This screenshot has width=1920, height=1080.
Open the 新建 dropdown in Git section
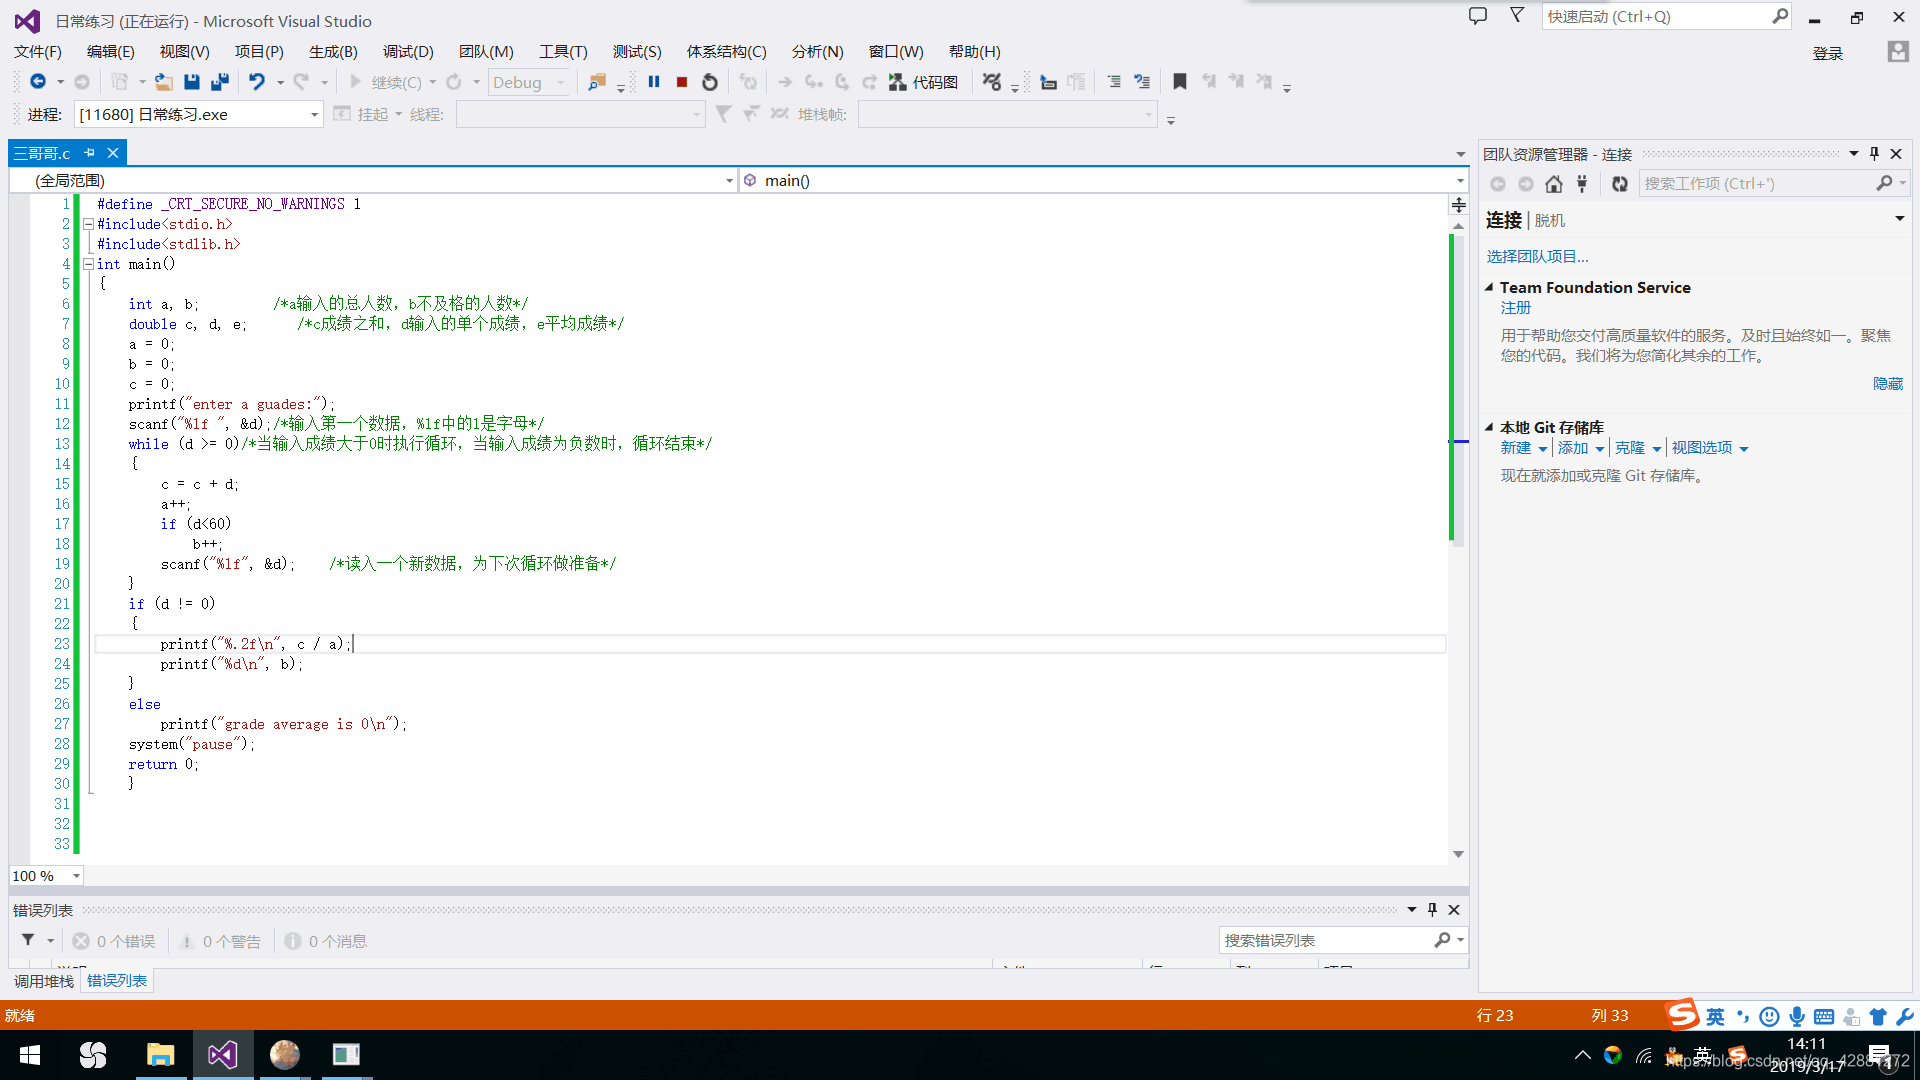point(1524,448)
